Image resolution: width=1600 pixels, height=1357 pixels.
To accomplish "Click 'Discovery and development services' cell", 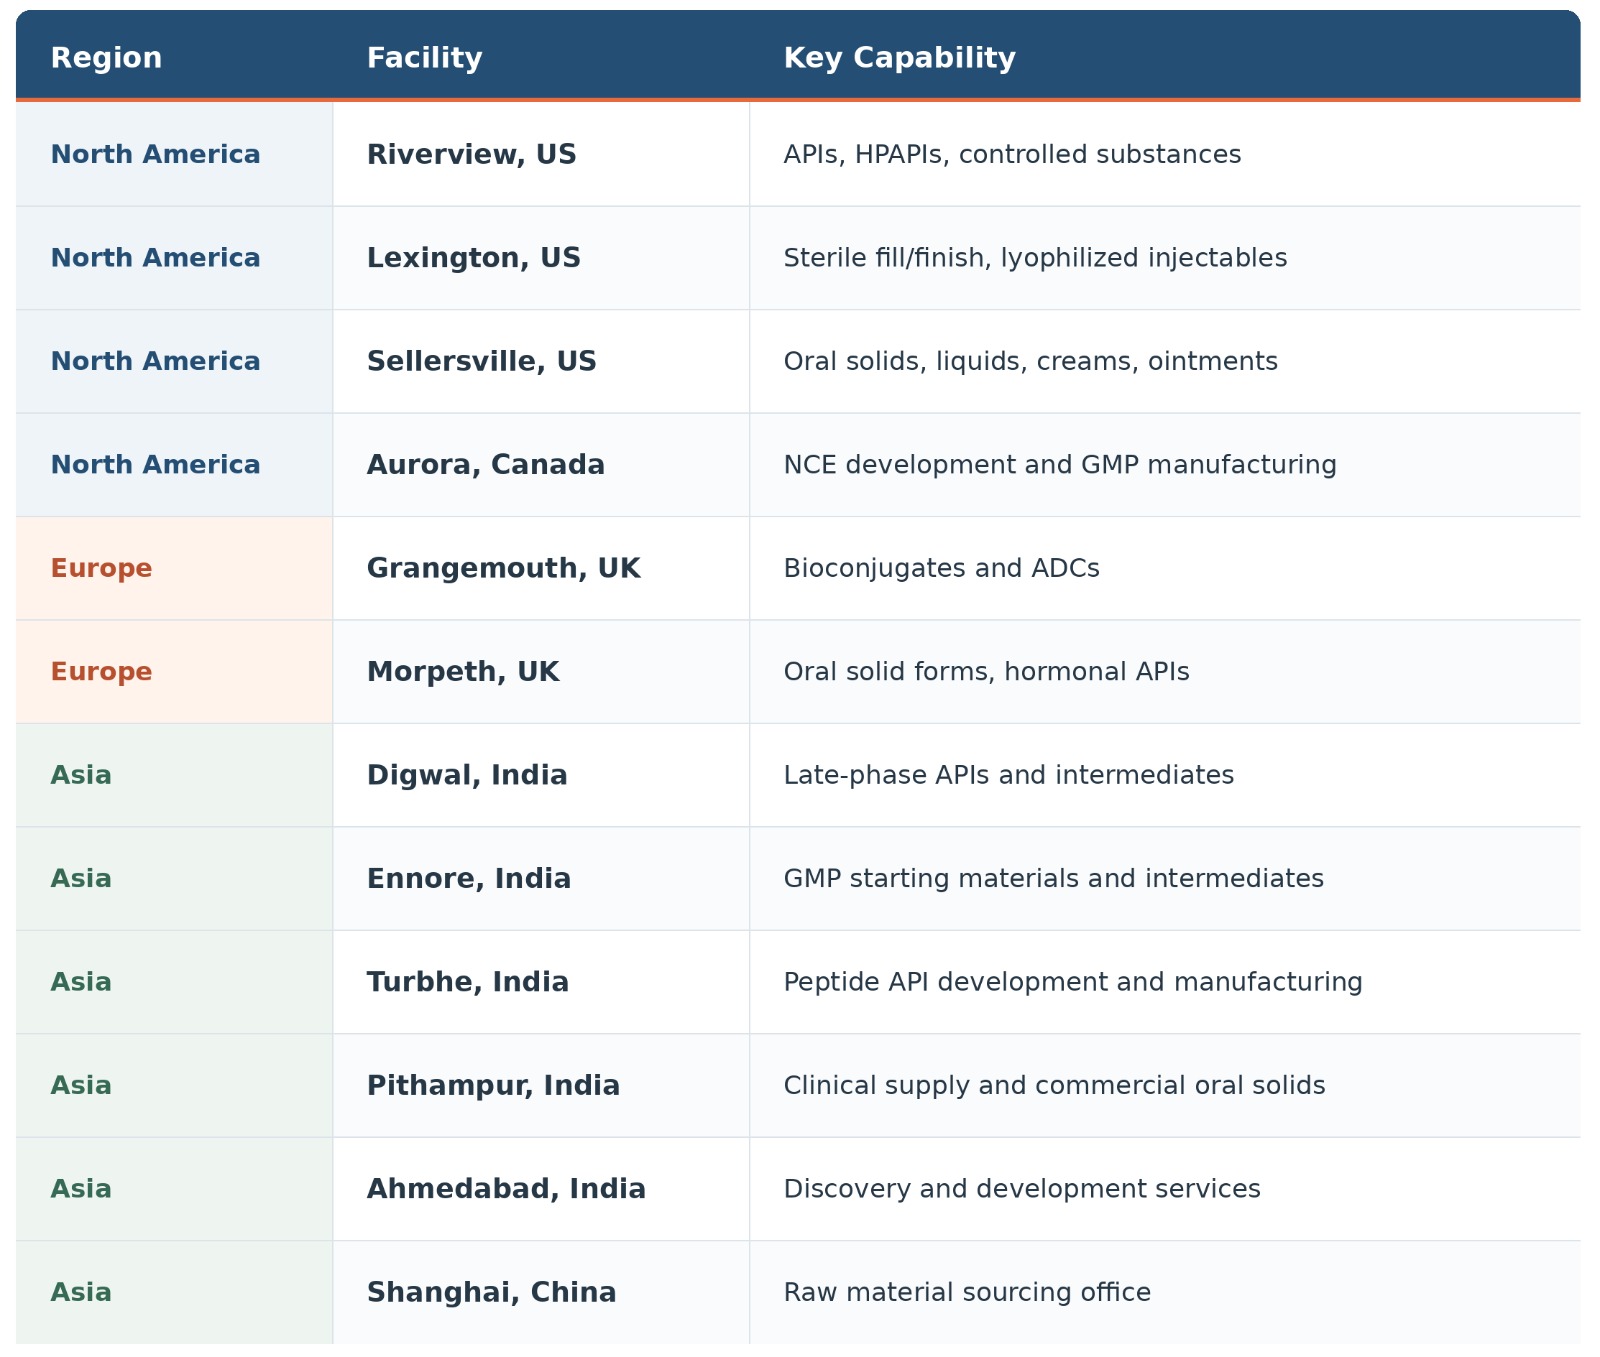I will 1165,1189.
